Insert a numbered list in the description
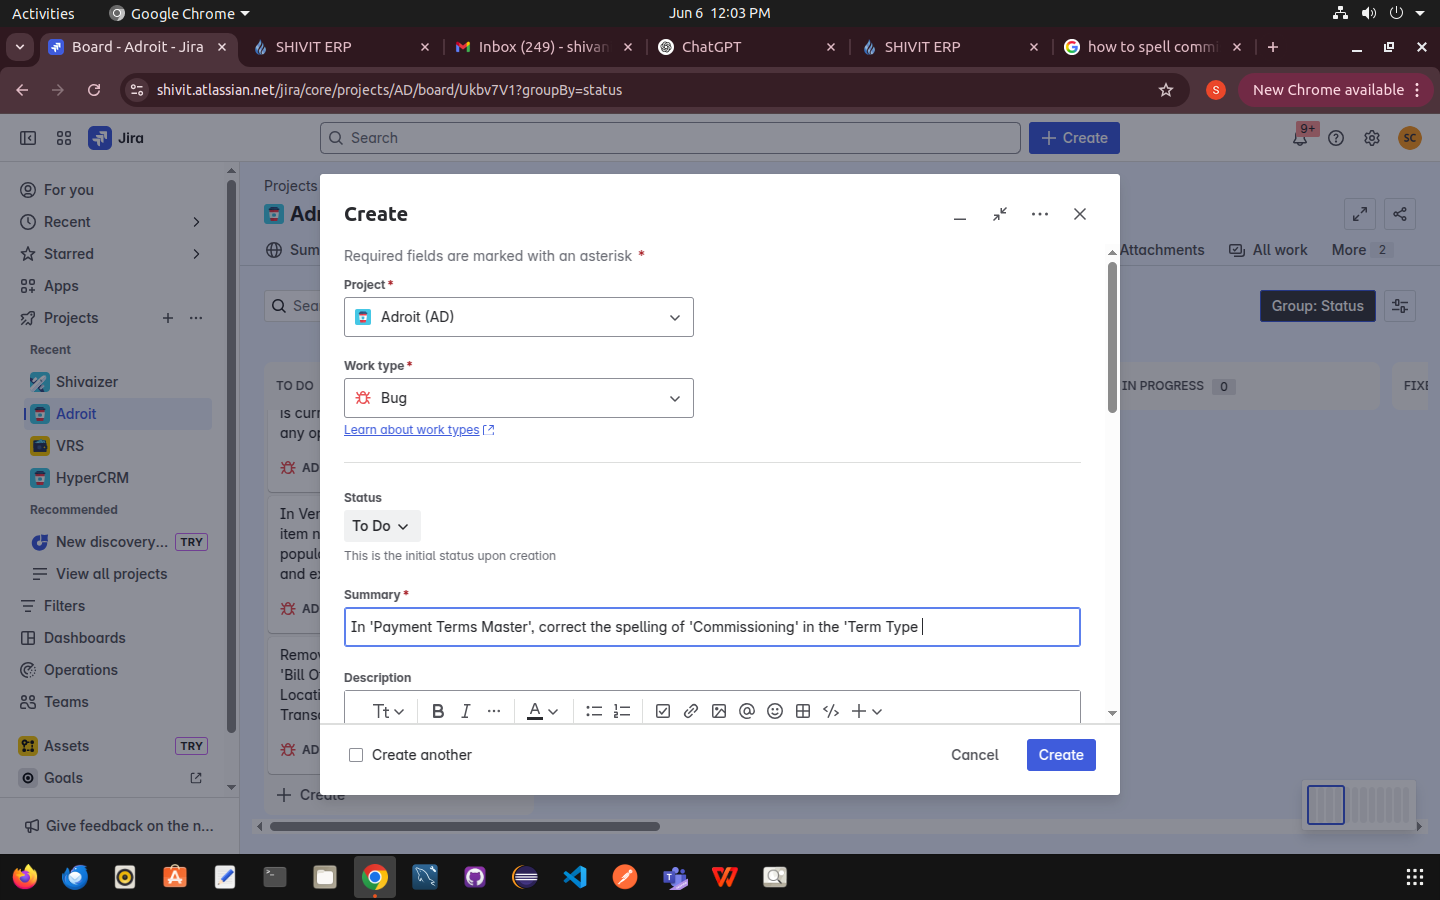Image resolution: width=1440 pixels, height=900 pixels. pos(622,711)
